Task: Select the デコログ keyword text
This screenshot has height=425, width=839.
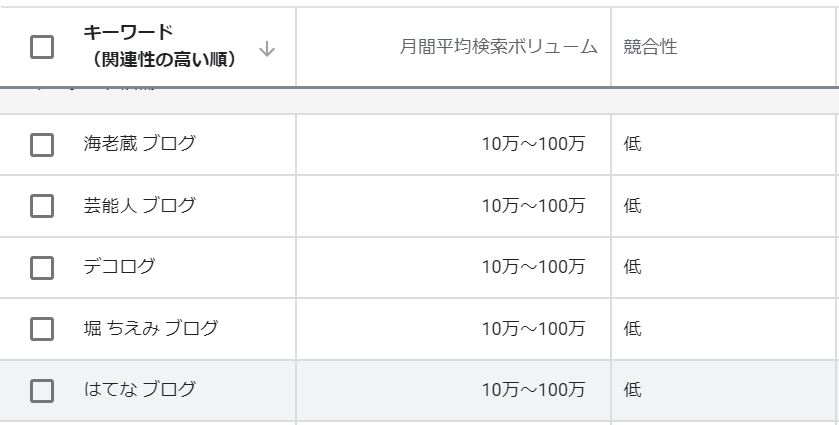Action: pyautogui.click(x=120, y=267)
